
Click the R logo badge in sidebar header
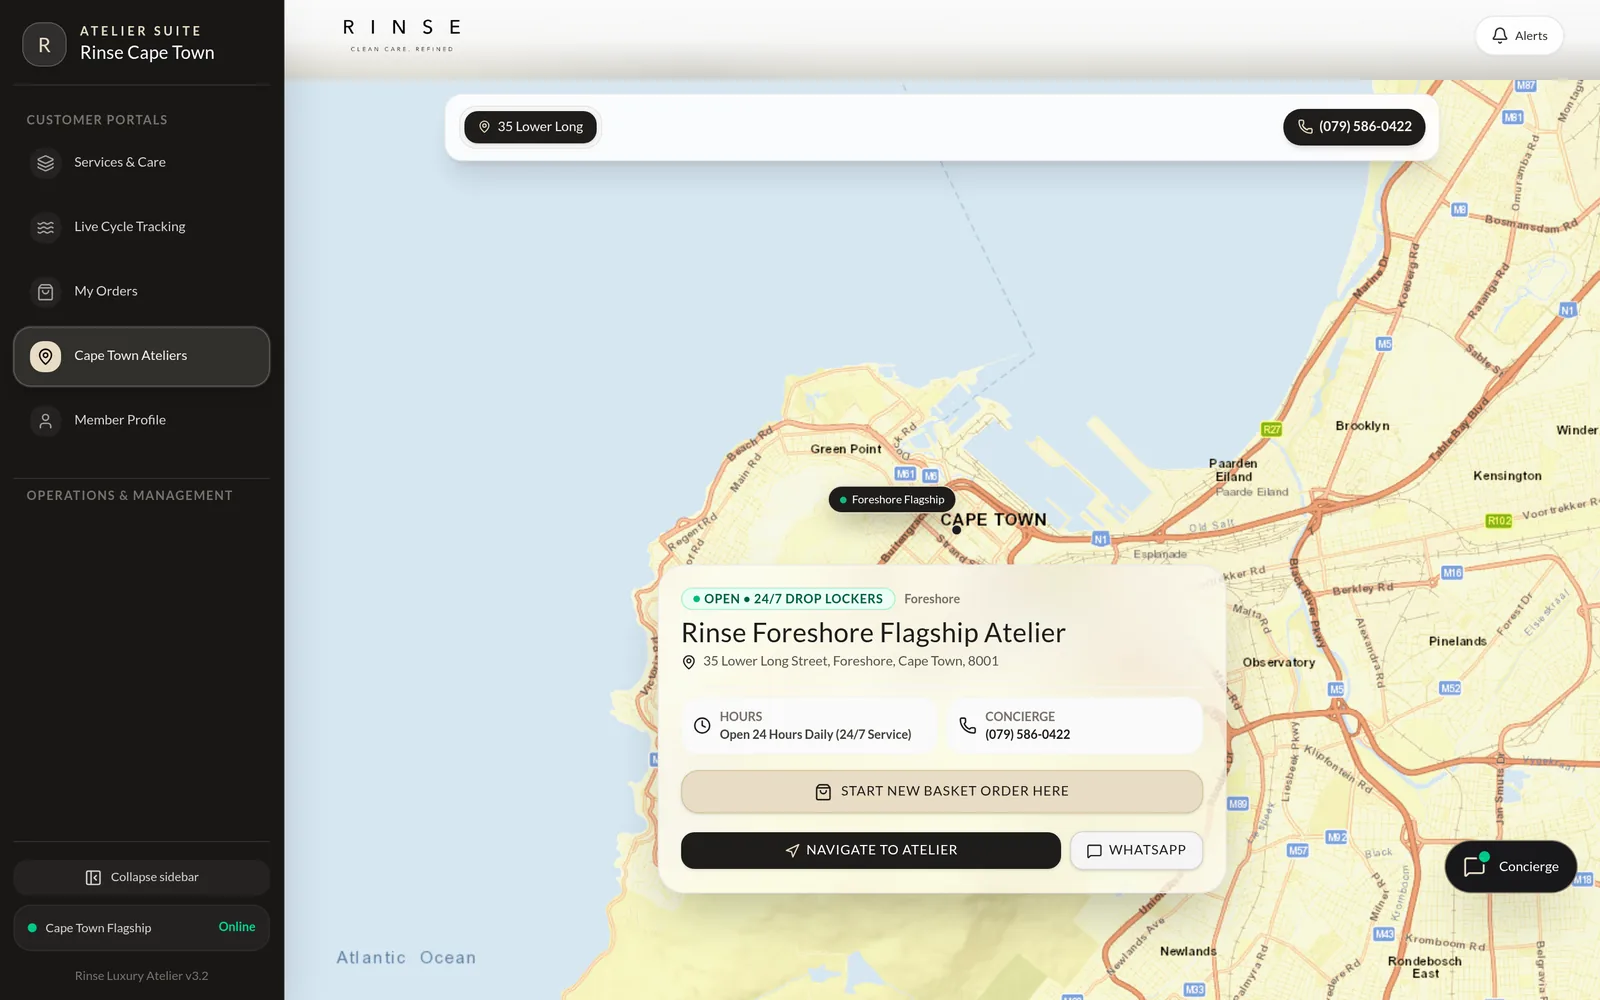click(44, 44)
